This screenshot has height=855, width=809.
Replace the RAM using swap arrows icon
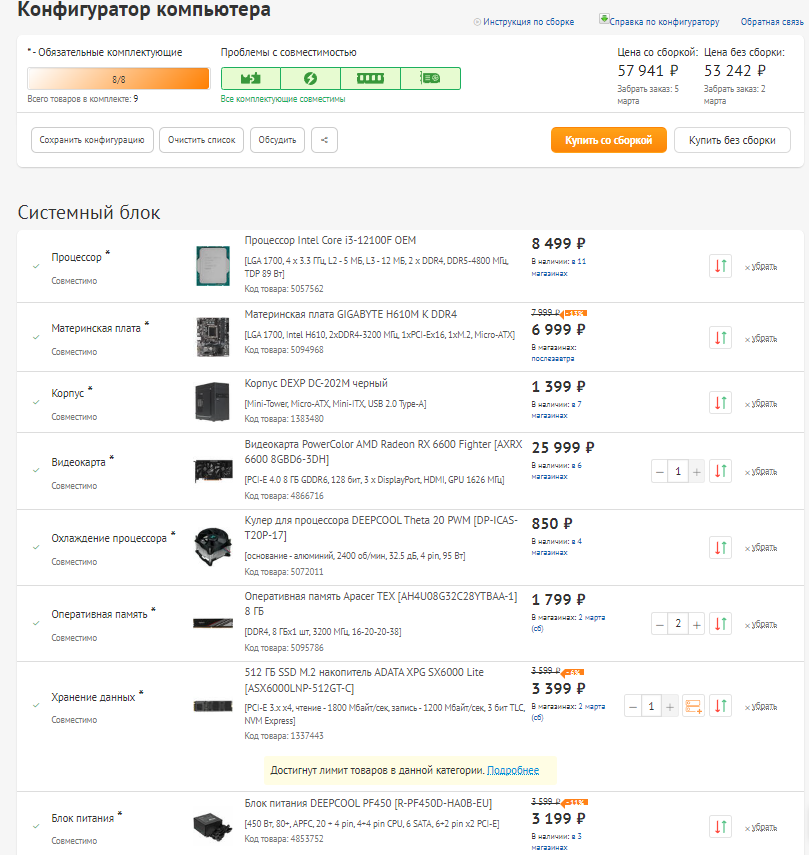[720, 624]
